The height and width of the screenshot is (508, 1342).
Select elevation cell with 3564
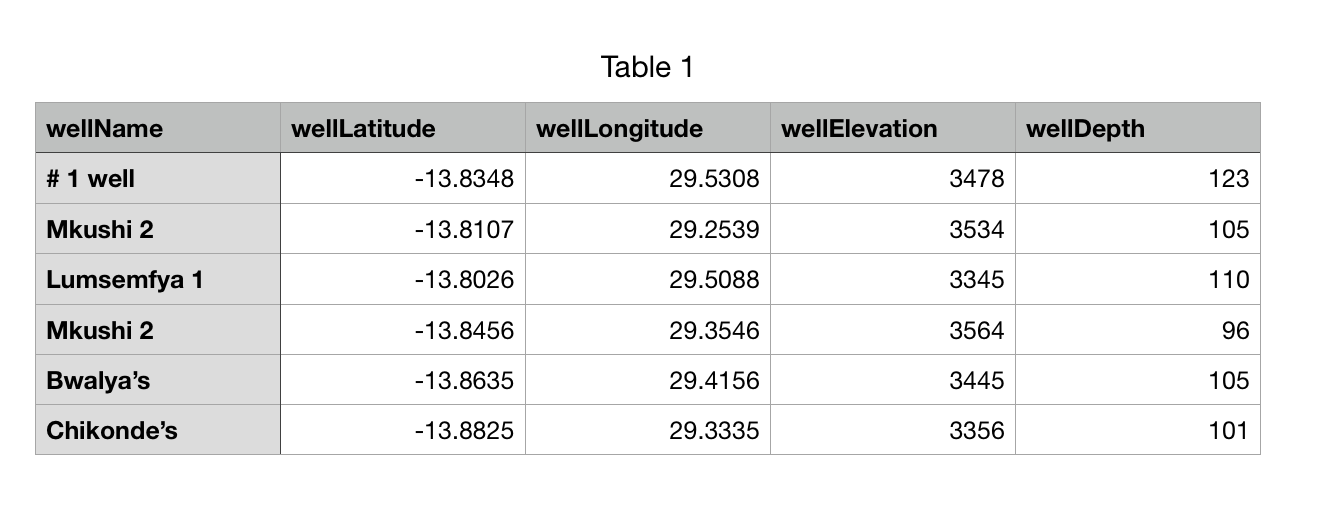pos(893,330)
